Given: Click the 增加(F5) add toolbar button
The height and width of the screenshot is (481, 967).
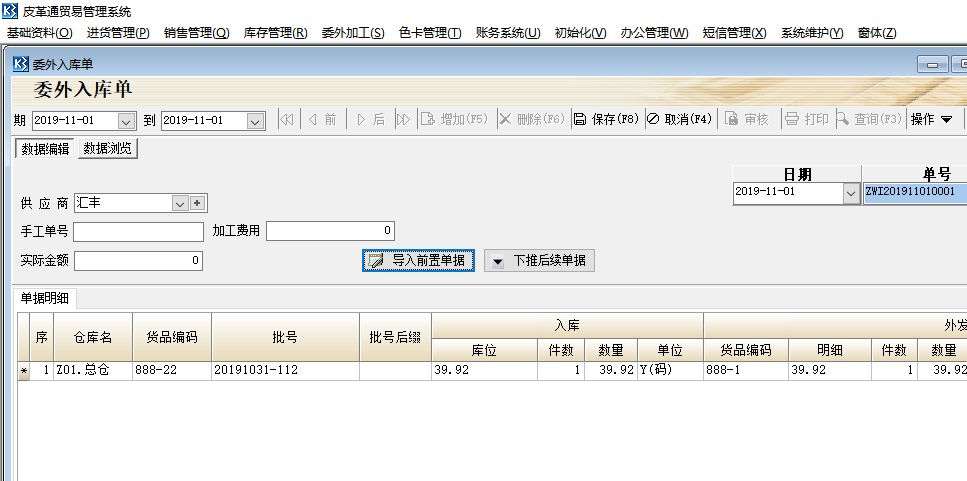Looking at the screenshot, I should point(455,120).
